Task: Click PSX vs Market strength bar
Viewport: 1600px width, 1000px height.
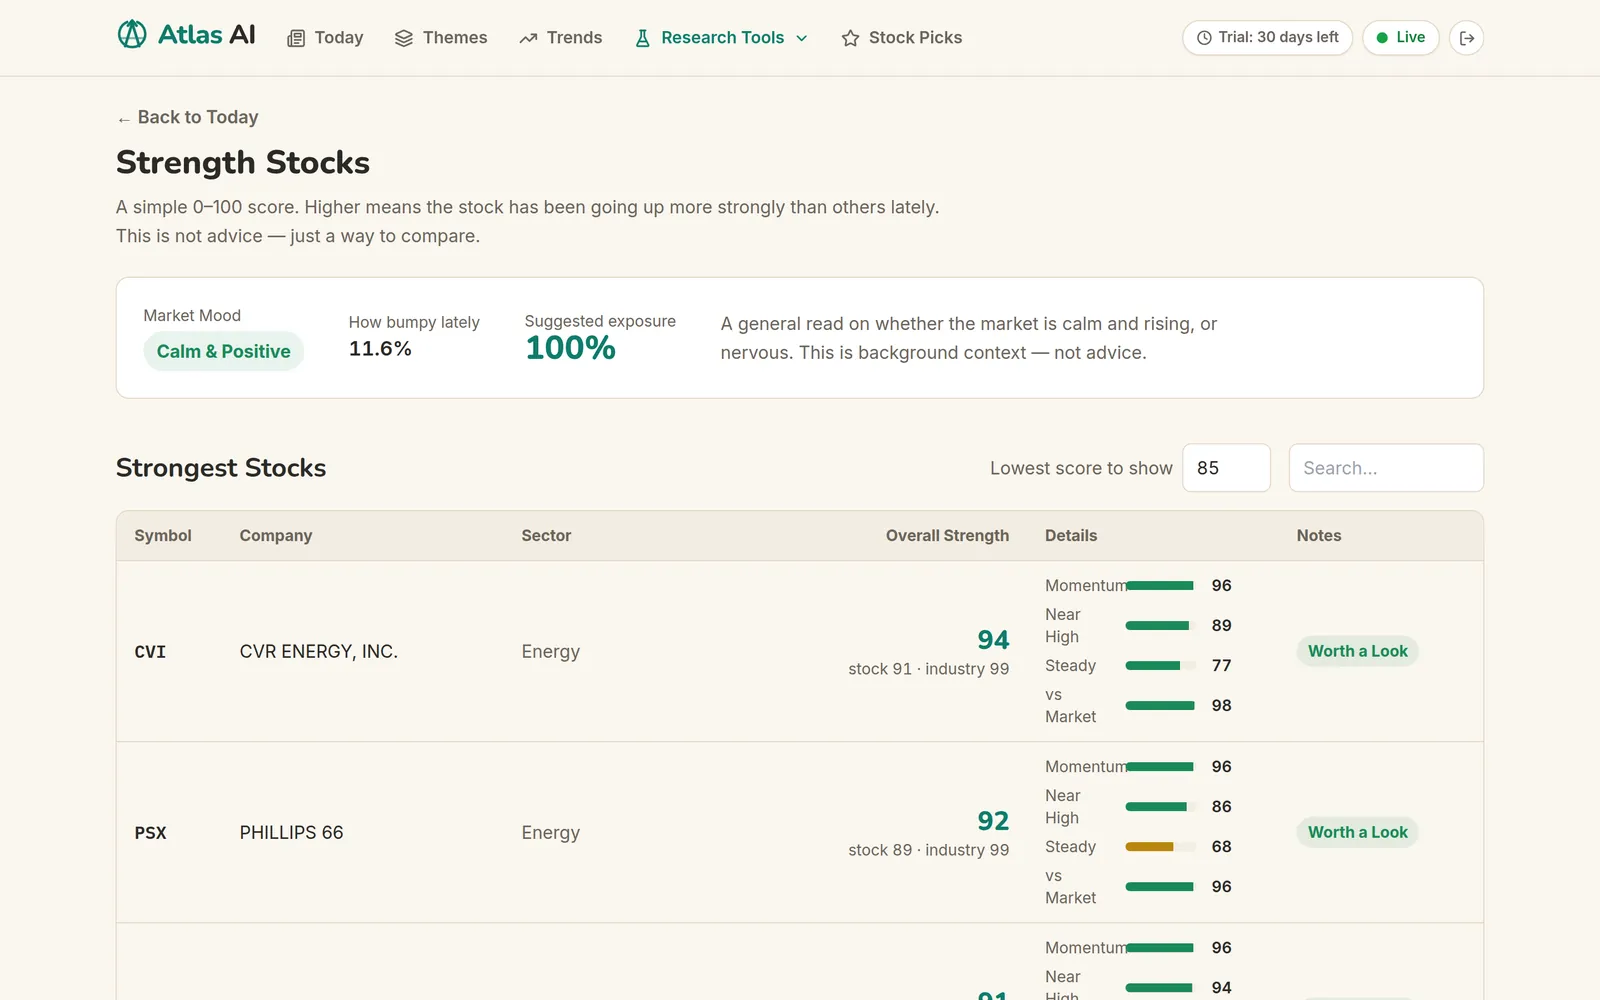Action: (x=1160, y=887)
